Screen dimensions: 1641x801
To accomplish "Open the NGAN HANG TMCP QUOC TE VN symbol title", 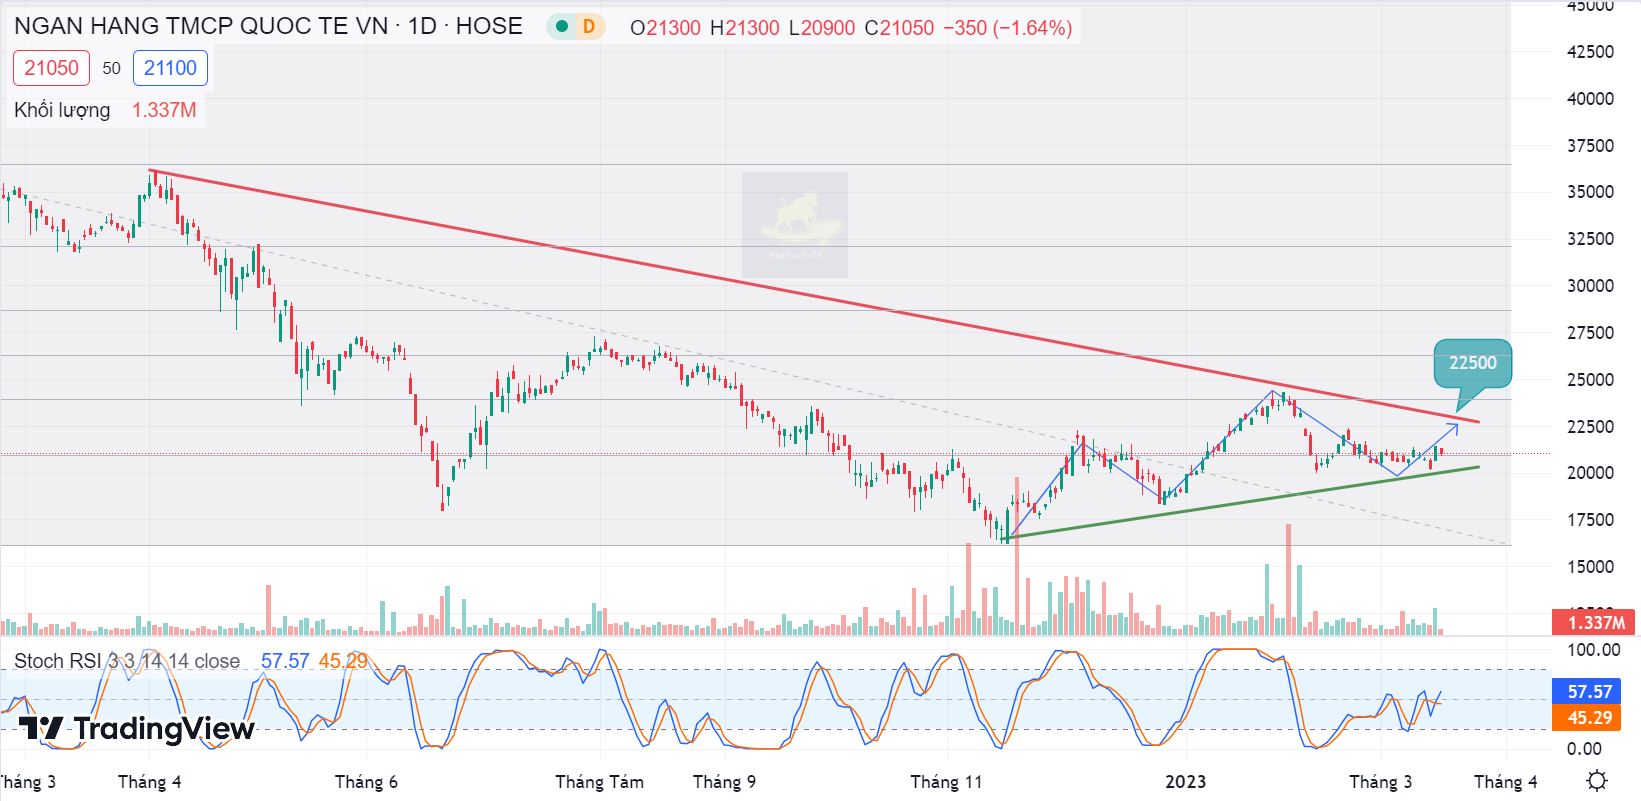I will coord(268,27).
